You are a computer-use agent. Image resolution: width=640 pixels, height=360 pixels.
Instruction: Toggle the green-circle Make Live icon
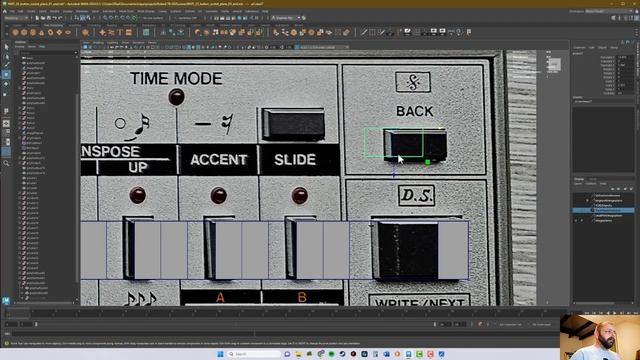coord(135,18)
